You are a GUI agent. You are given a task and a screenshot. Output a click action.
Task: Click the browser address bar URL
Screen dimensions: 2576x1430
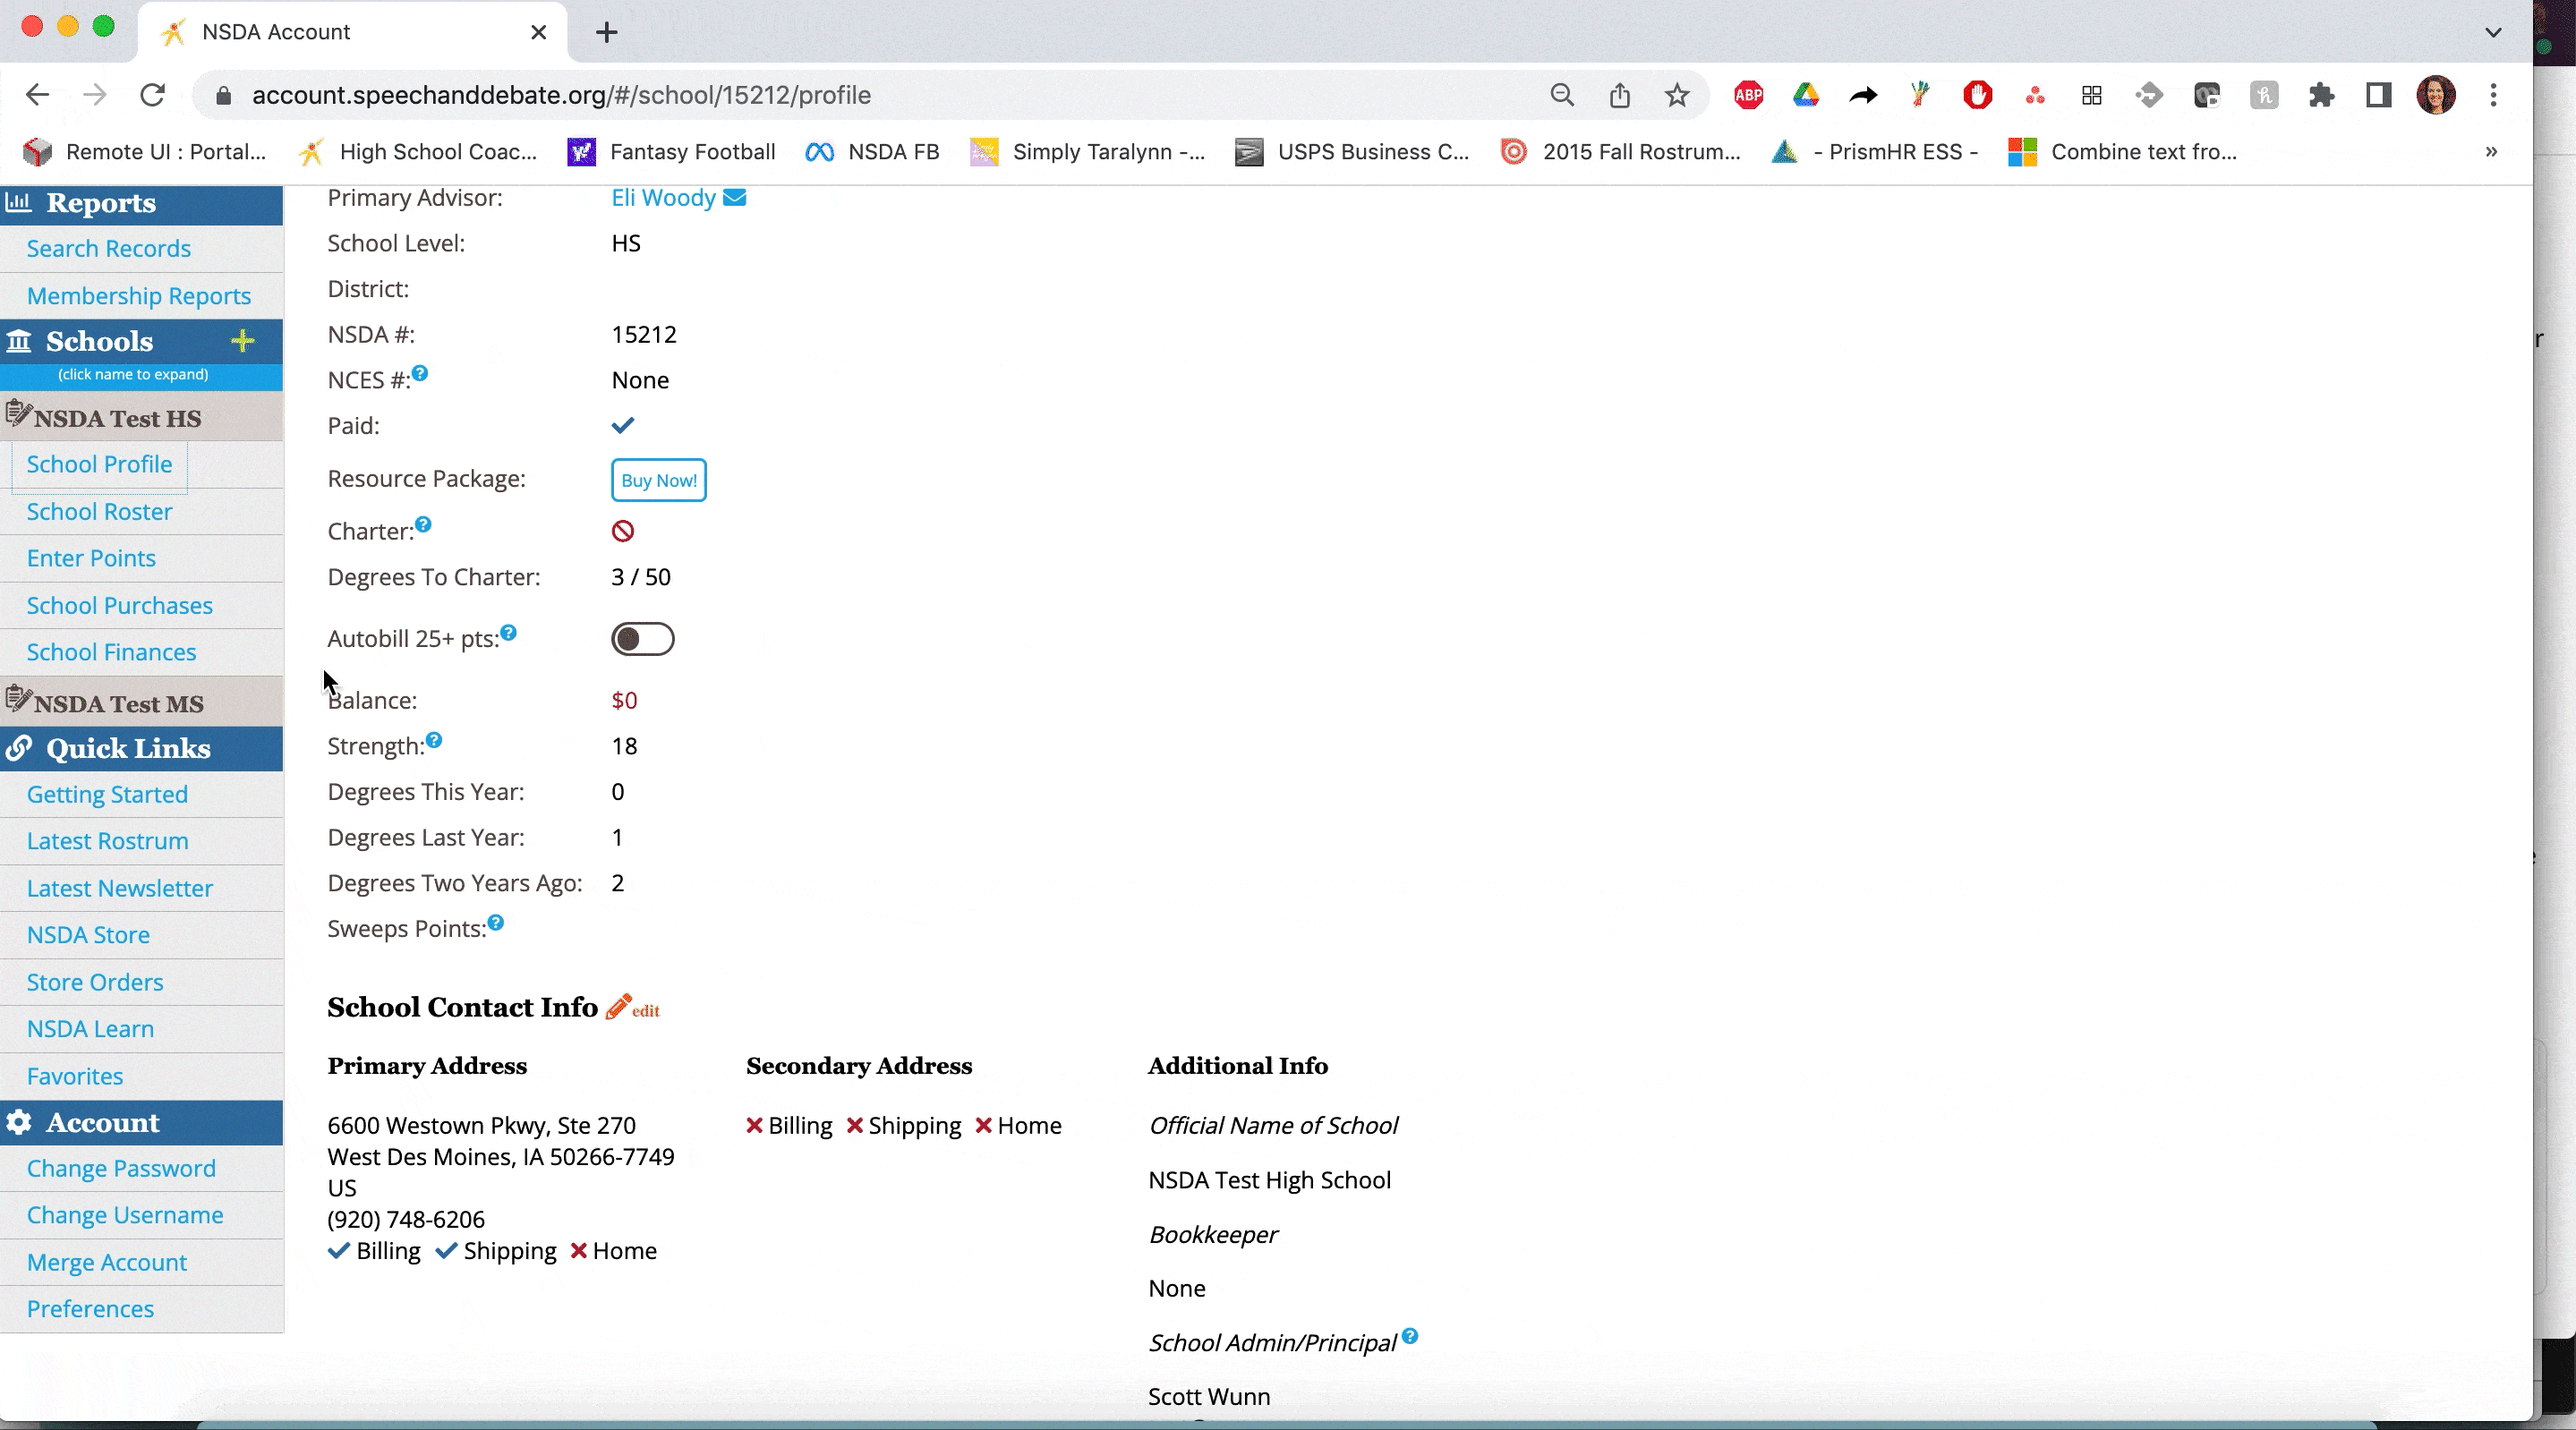point(561,95)
